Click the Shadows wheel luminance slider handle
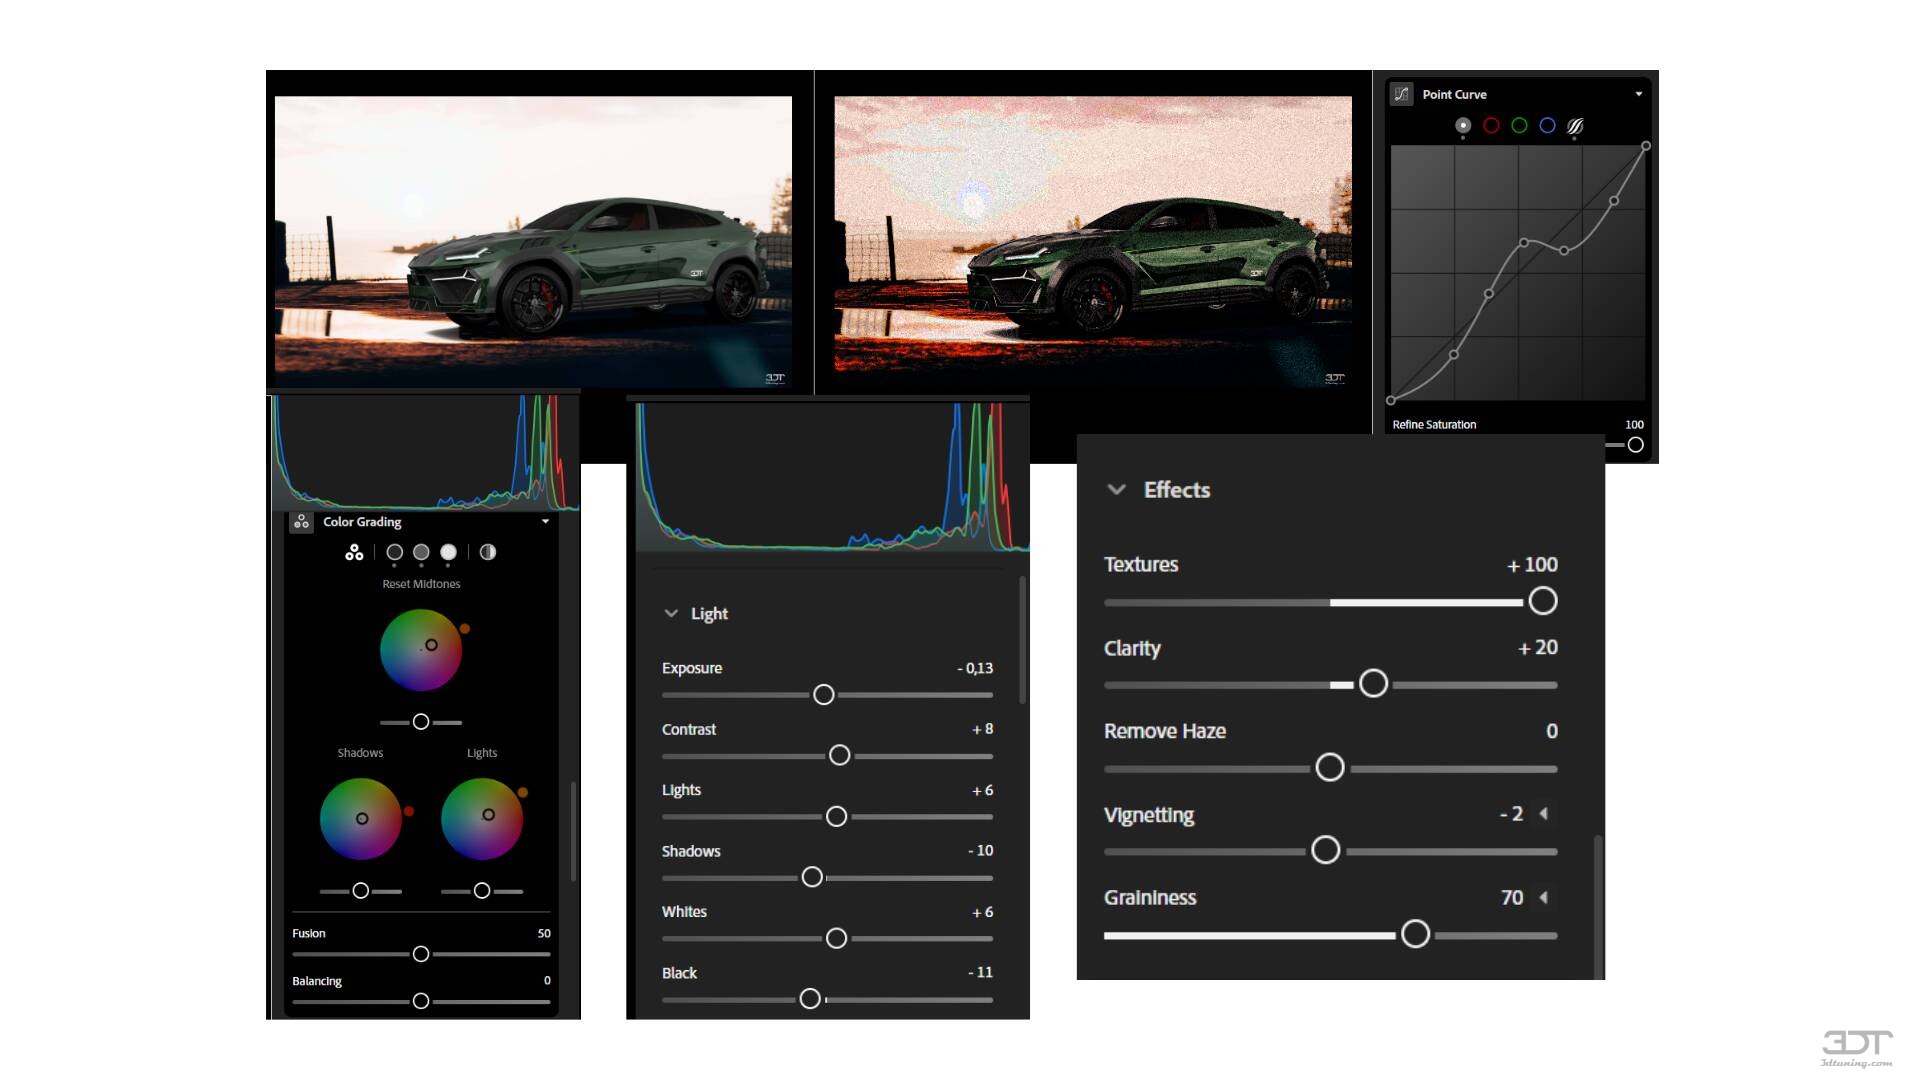Image resolution: width=1920 pixels, height=1080 pixels. (x=361, y=891)
